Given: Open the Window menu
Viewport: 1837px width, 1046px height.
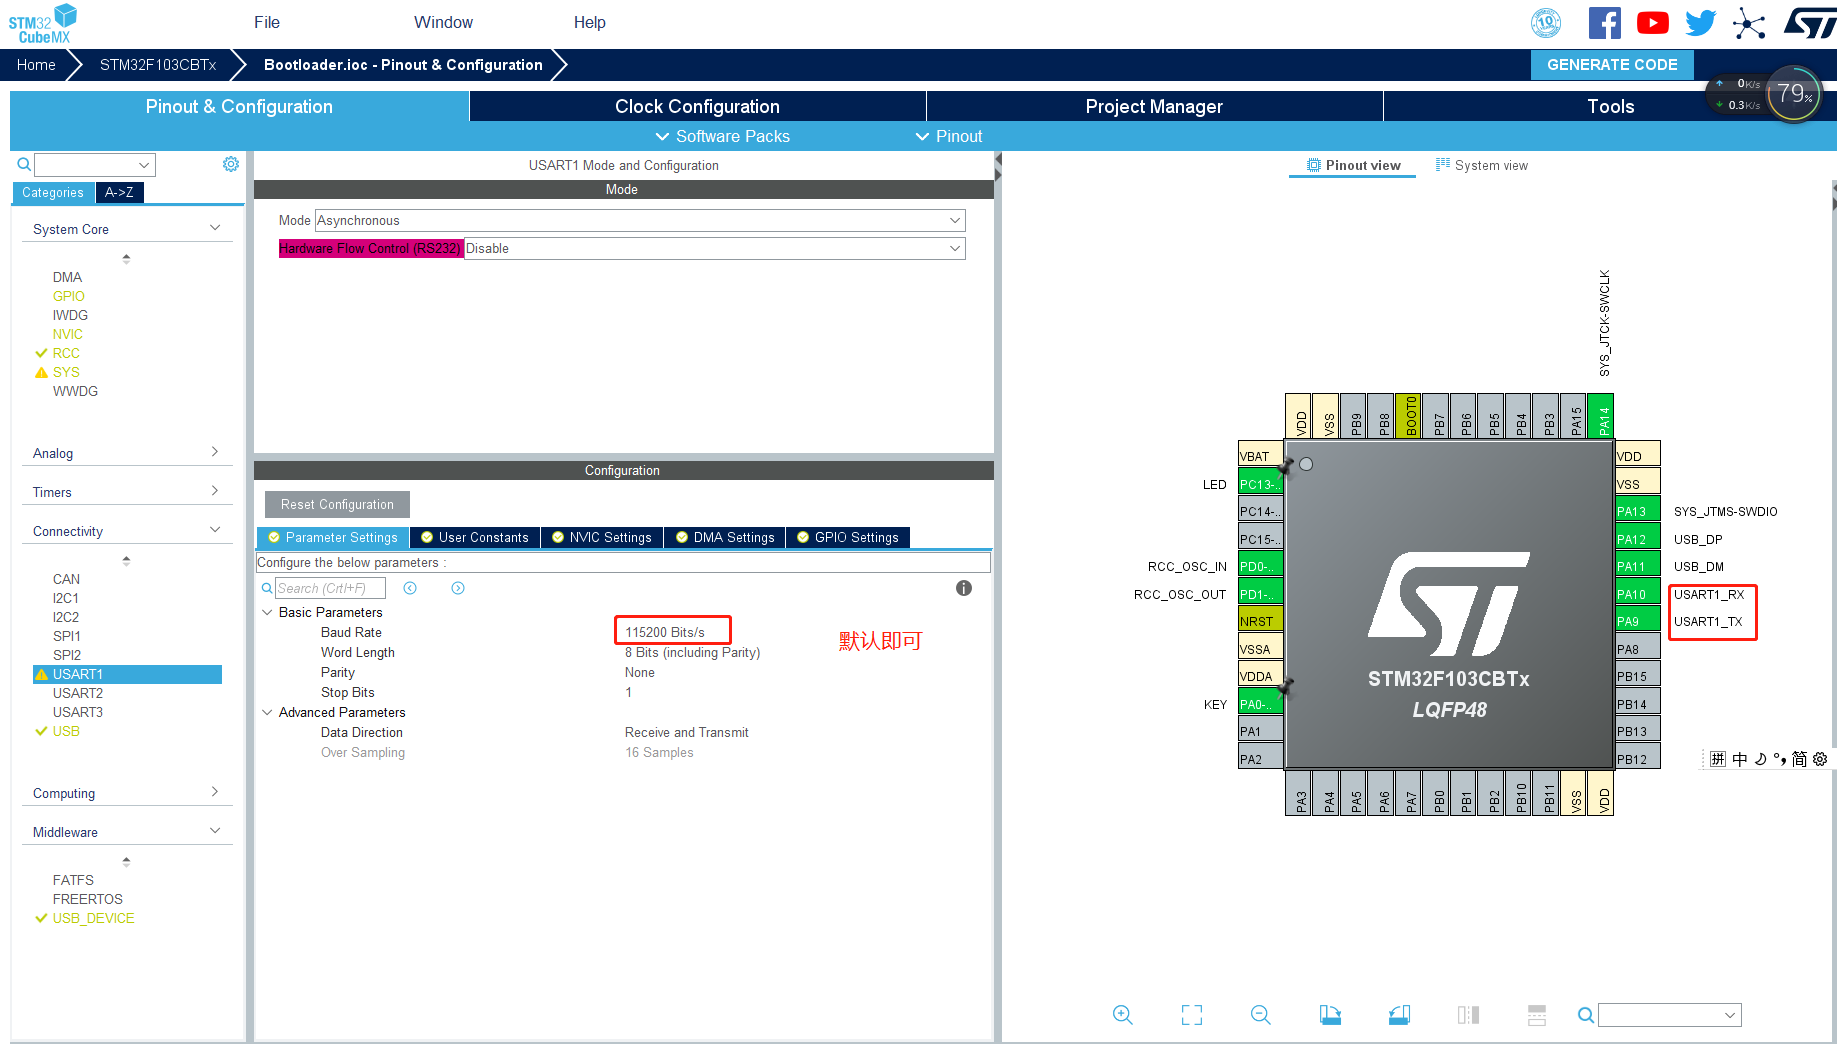Looking at the screenshot, I should coord(443,22).
